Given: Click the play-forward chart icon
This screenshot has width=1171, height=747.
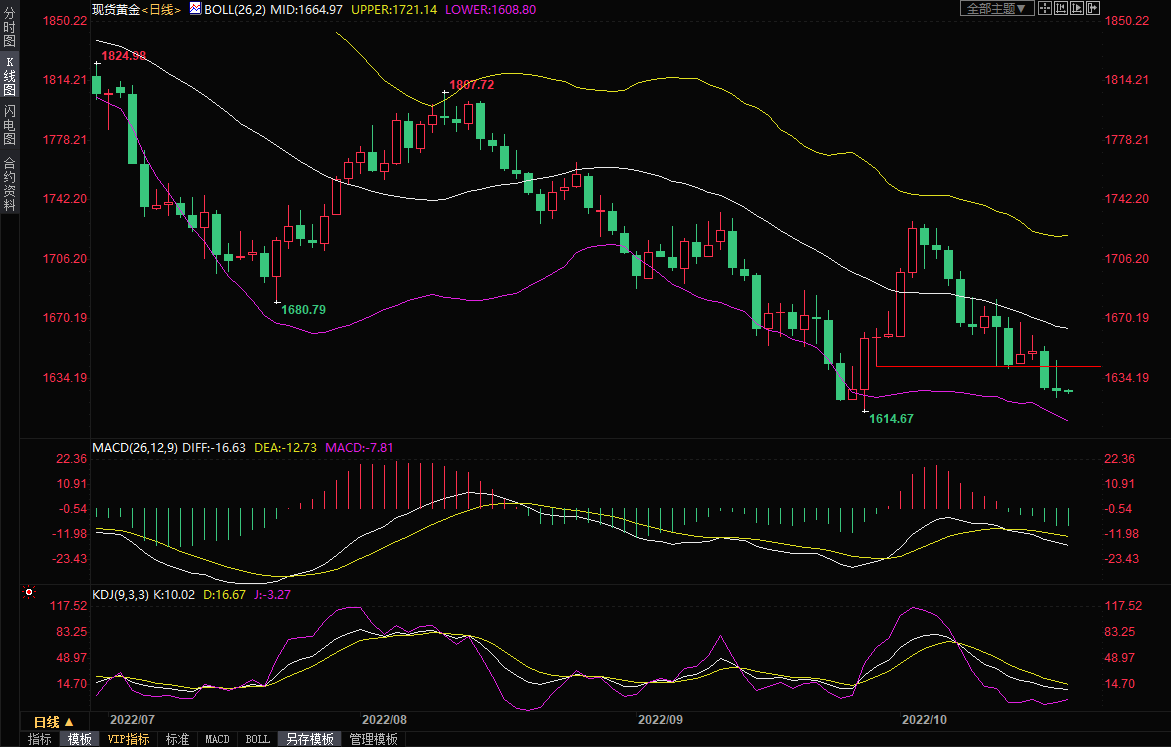Looking at the screenshot, I should tap(1077, 8).
